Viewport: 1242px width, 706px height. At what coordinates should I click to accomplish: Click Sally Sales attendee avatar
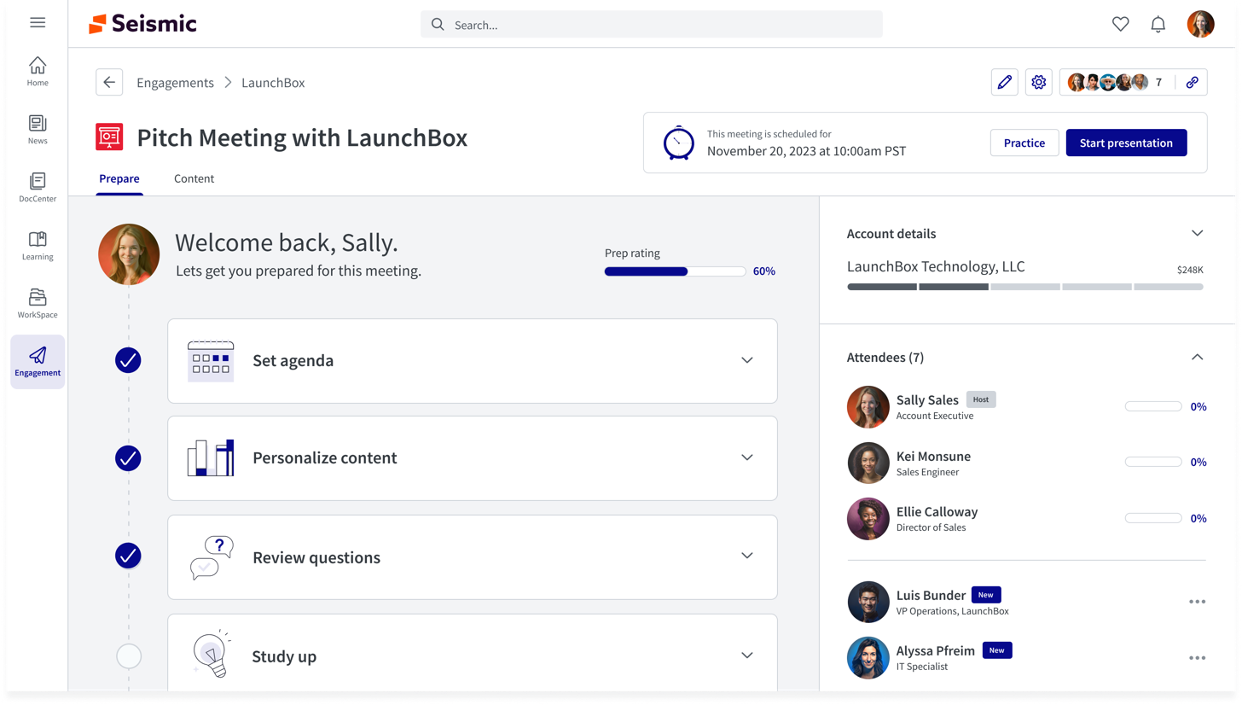coord(868,407)
